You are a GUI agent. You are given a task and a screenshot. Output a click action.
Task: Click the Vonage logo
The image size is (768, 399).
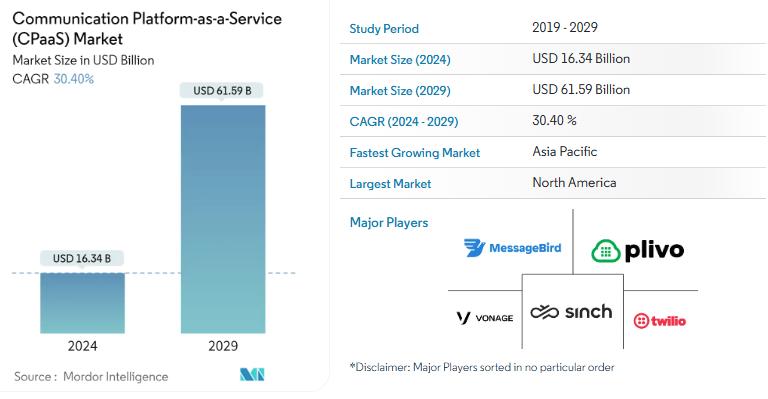coord(484,318)
